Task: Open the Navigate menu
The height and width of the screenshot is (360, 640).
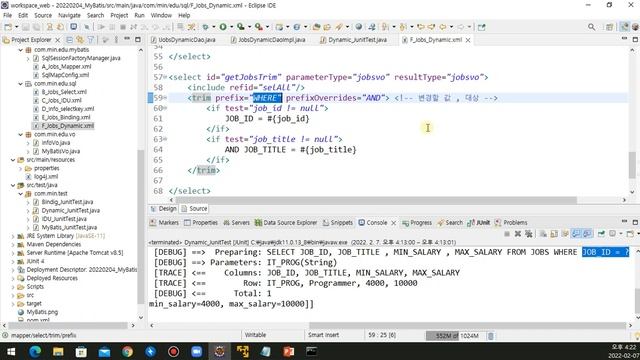Action: pos(69,15)
